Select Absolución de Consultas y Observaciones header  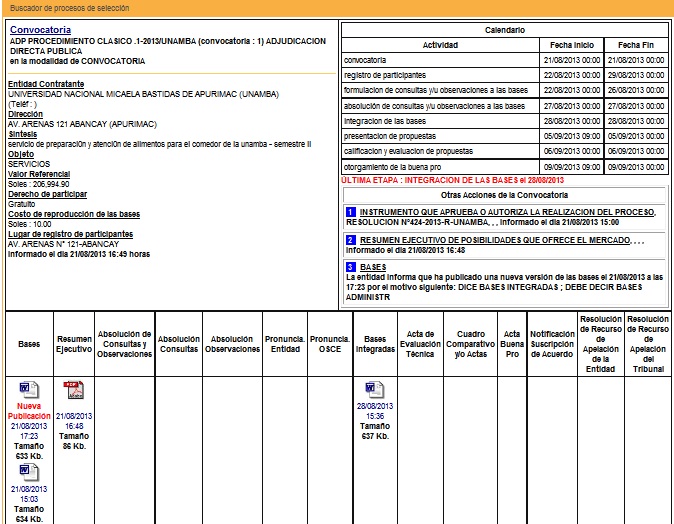(124, 344)
